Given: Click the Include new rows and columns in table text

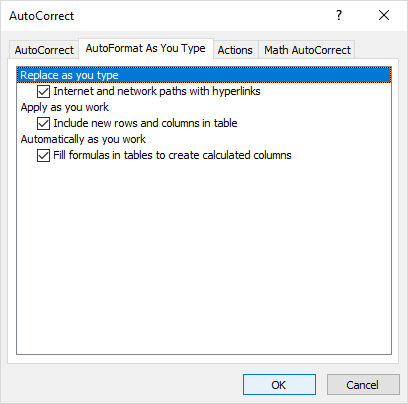Looking at the screenshot, I should point(145,123).
